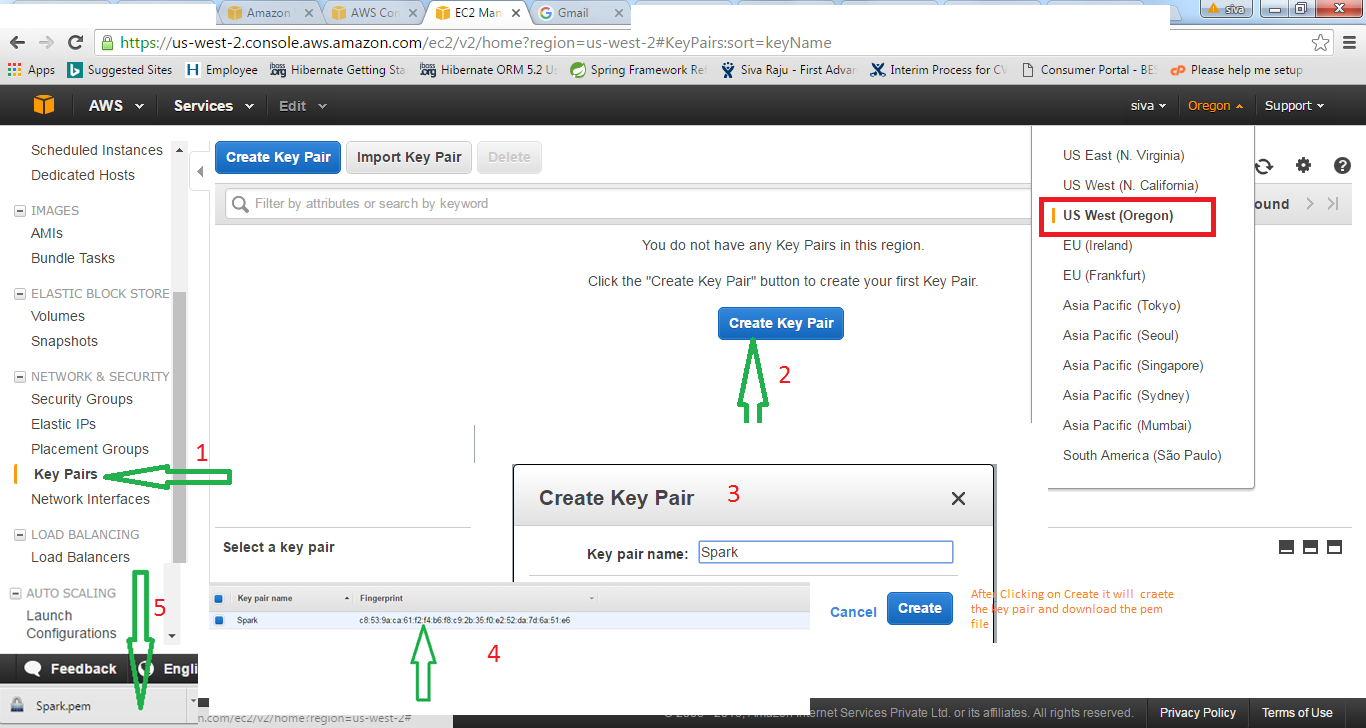Click the help question mark icon
This screenshot has width=1366, height=728.
[x=1342, y=165]
